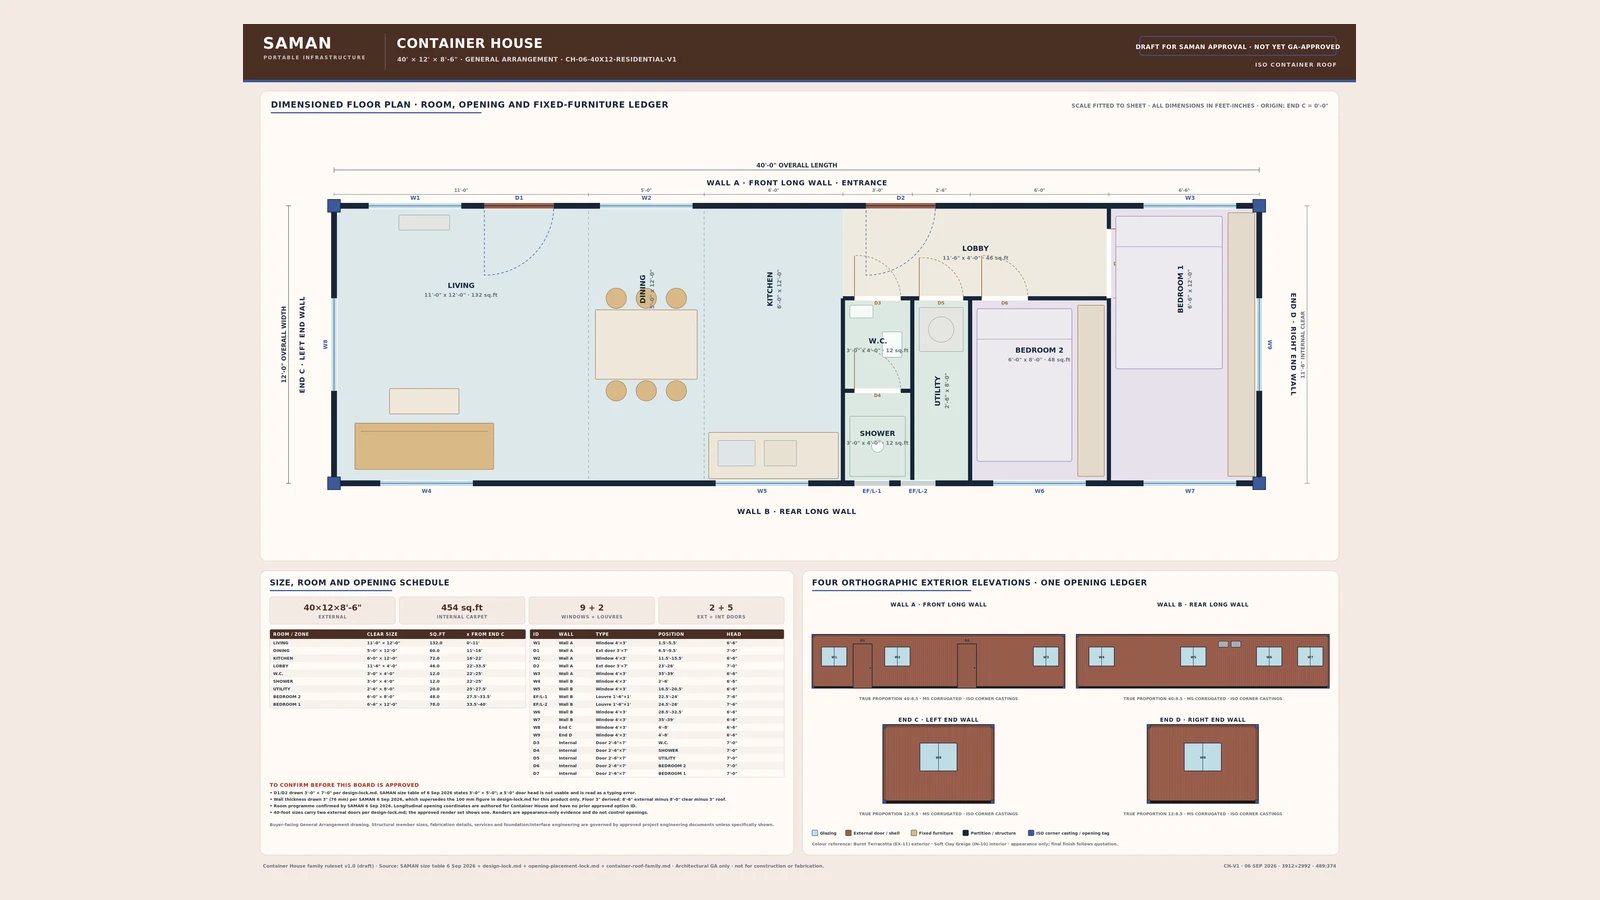The image size is (1600, 900).
Task: Click the CLEAR SIZE column header
Action: click(382, 634)
